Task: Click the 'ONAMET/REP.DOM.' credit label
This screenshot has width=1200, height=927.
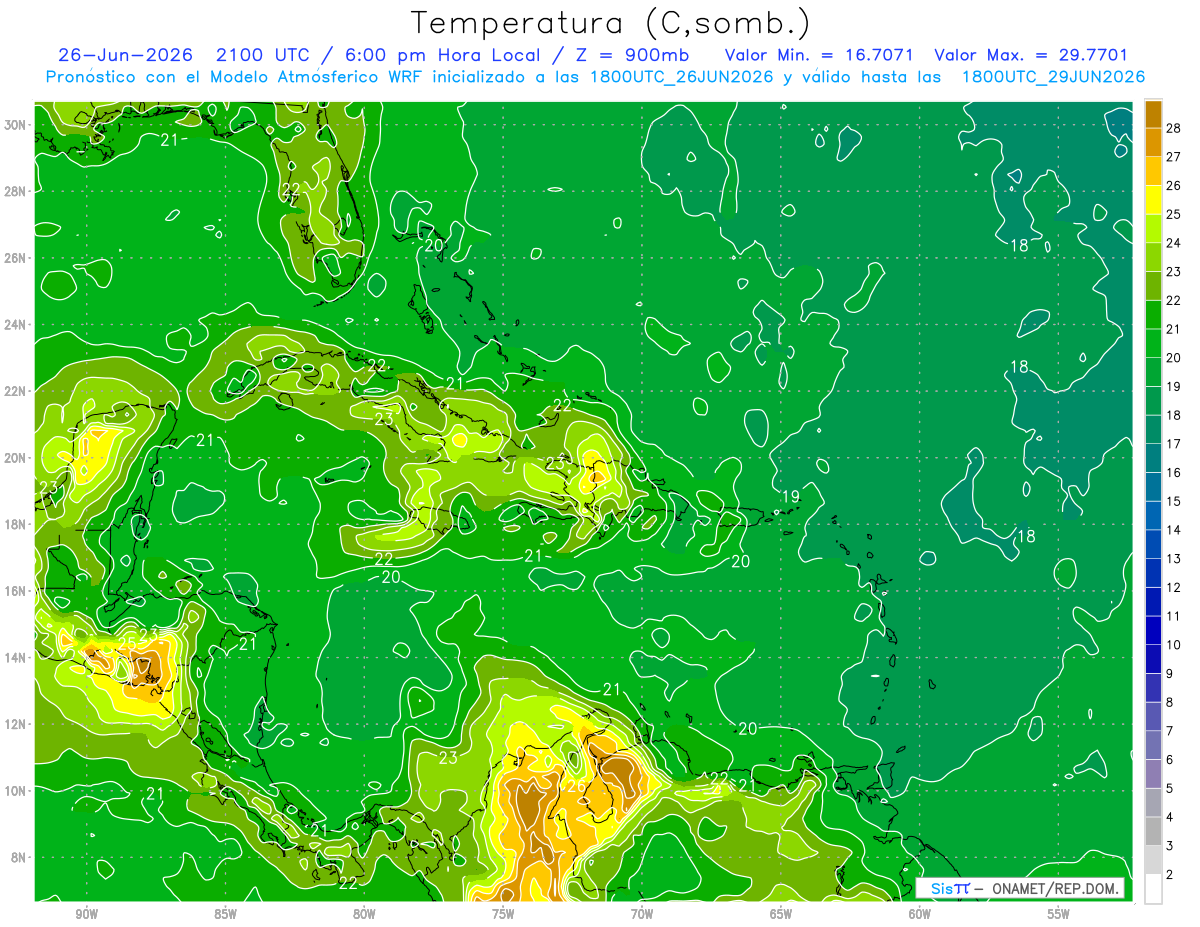Action: [1054, 888]
